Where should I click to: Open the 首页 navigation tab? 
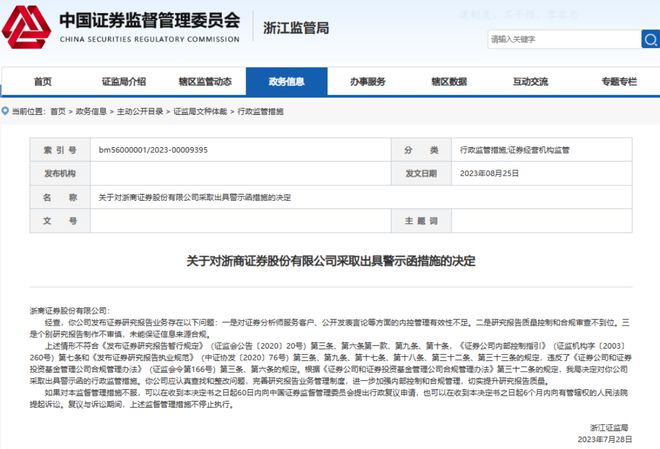coord(43,82)
